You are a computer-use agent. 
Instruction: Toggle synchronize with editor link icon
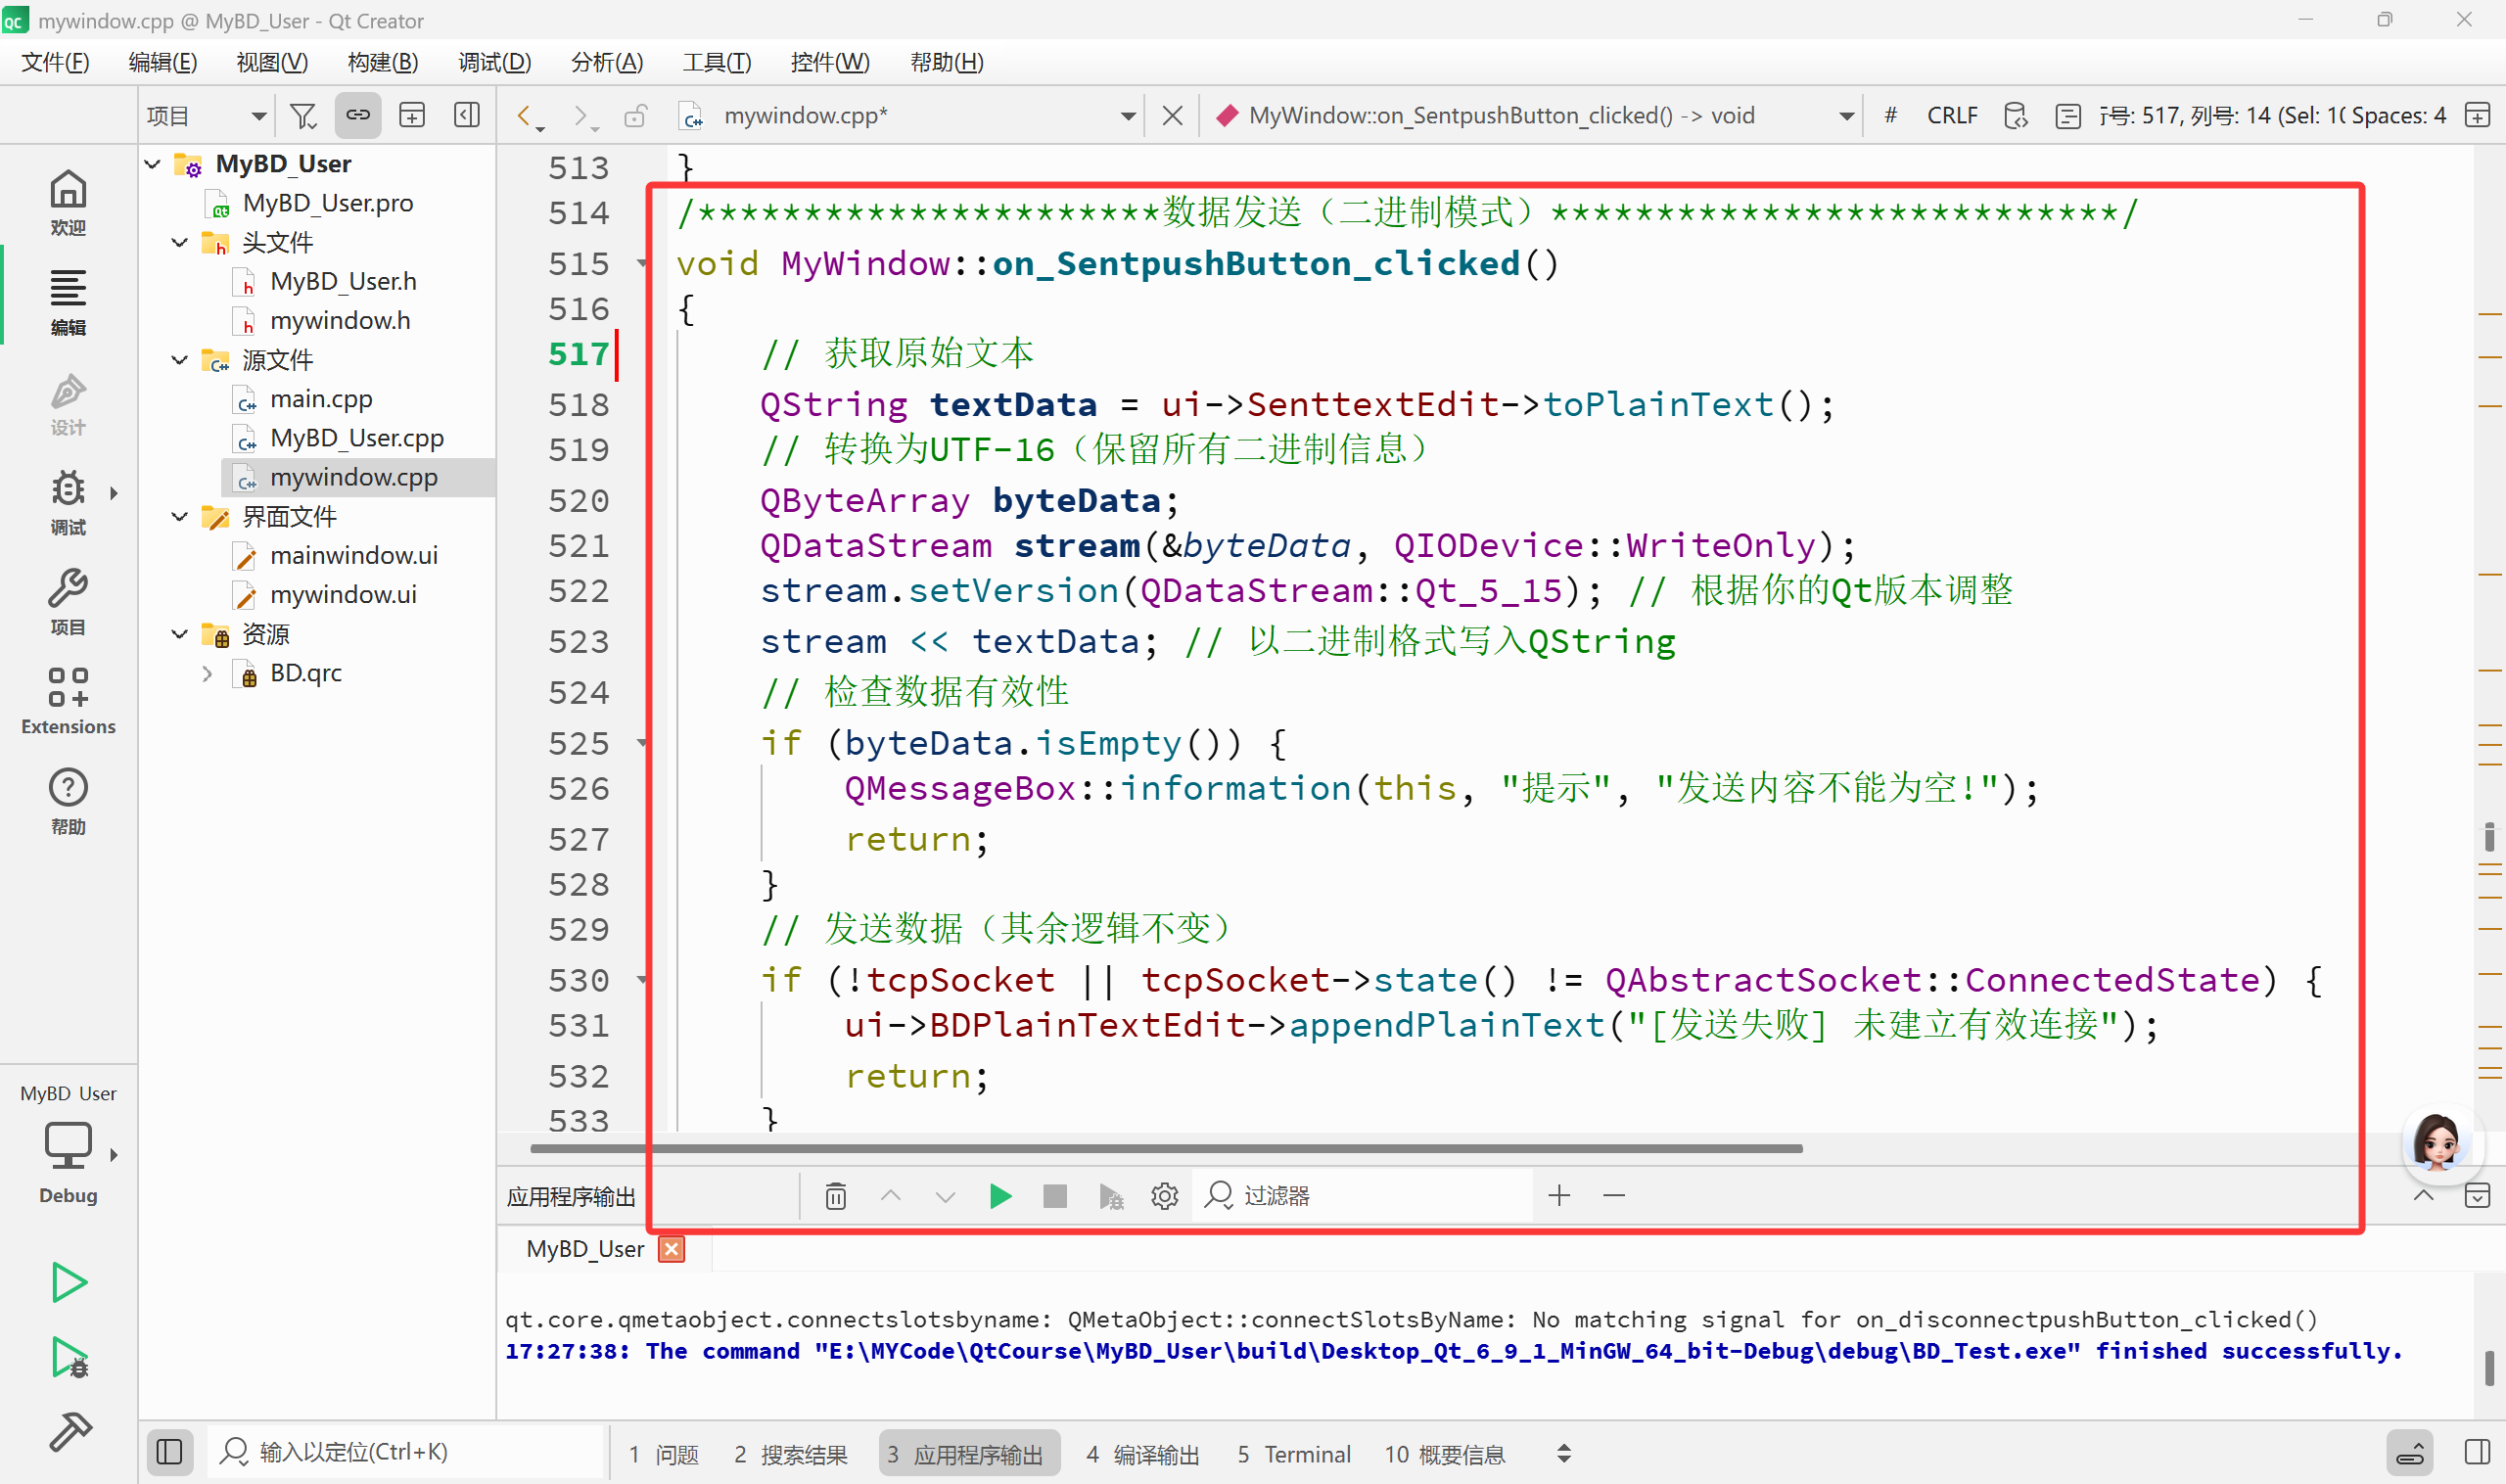358,116
